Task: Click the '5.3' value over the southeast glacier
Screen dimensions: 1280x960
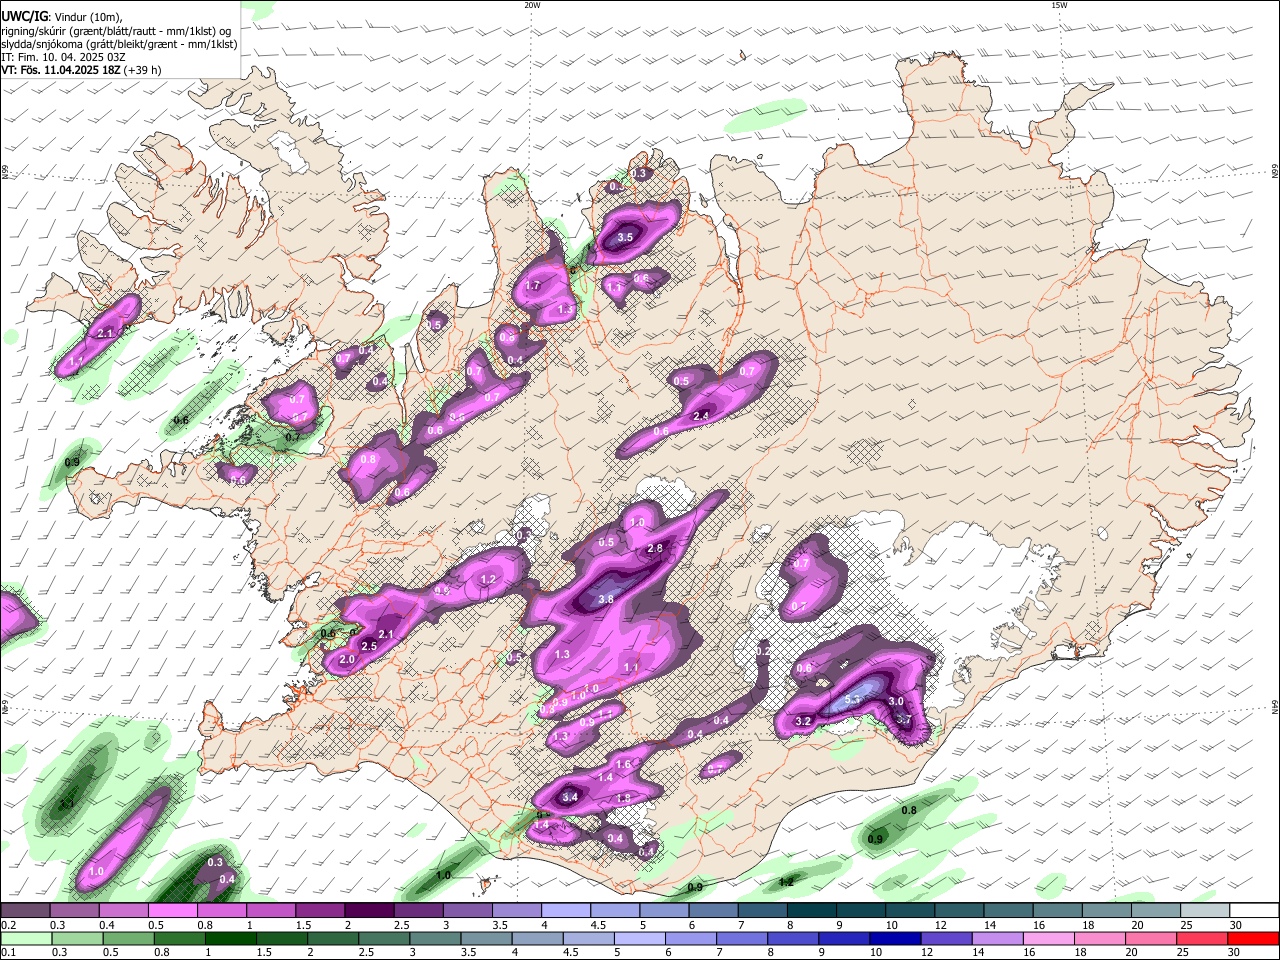Action: [853, 699]
